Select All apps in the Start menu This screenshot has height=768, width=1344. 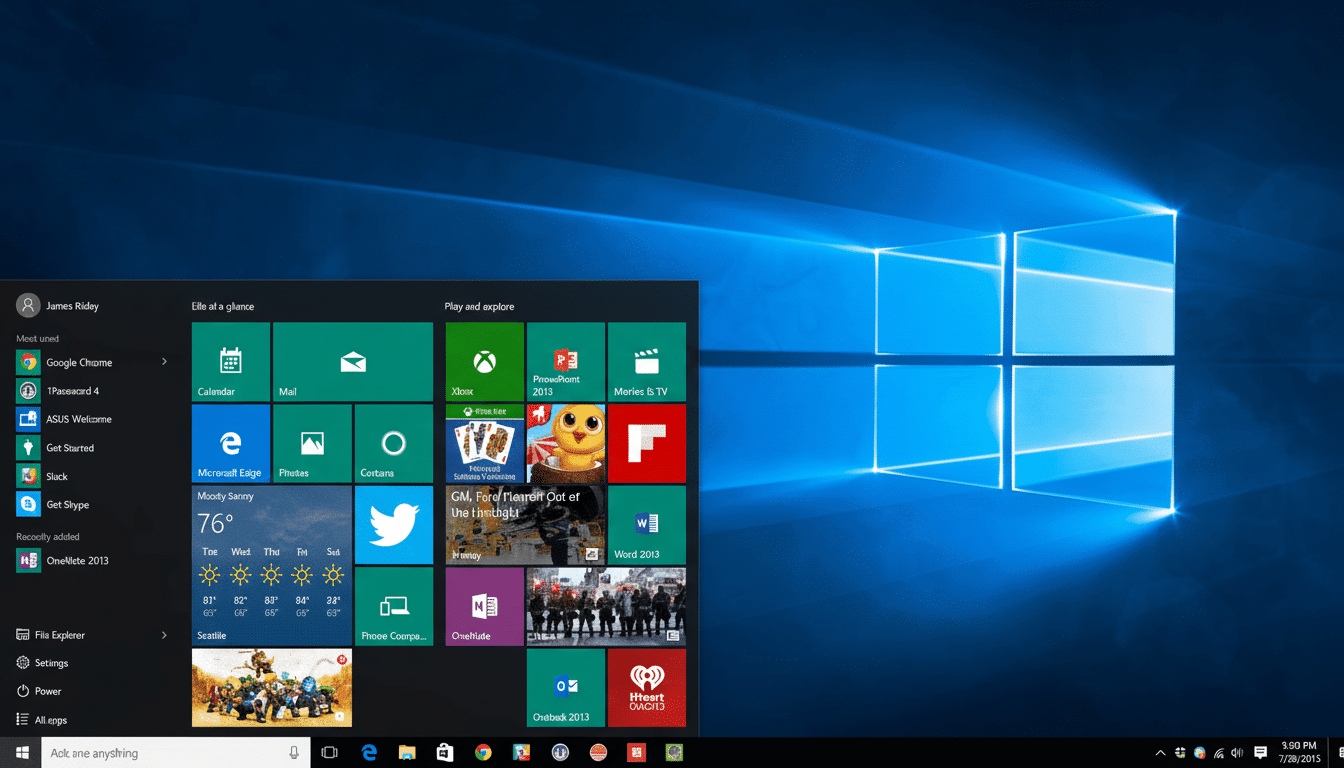click(50, 720)
